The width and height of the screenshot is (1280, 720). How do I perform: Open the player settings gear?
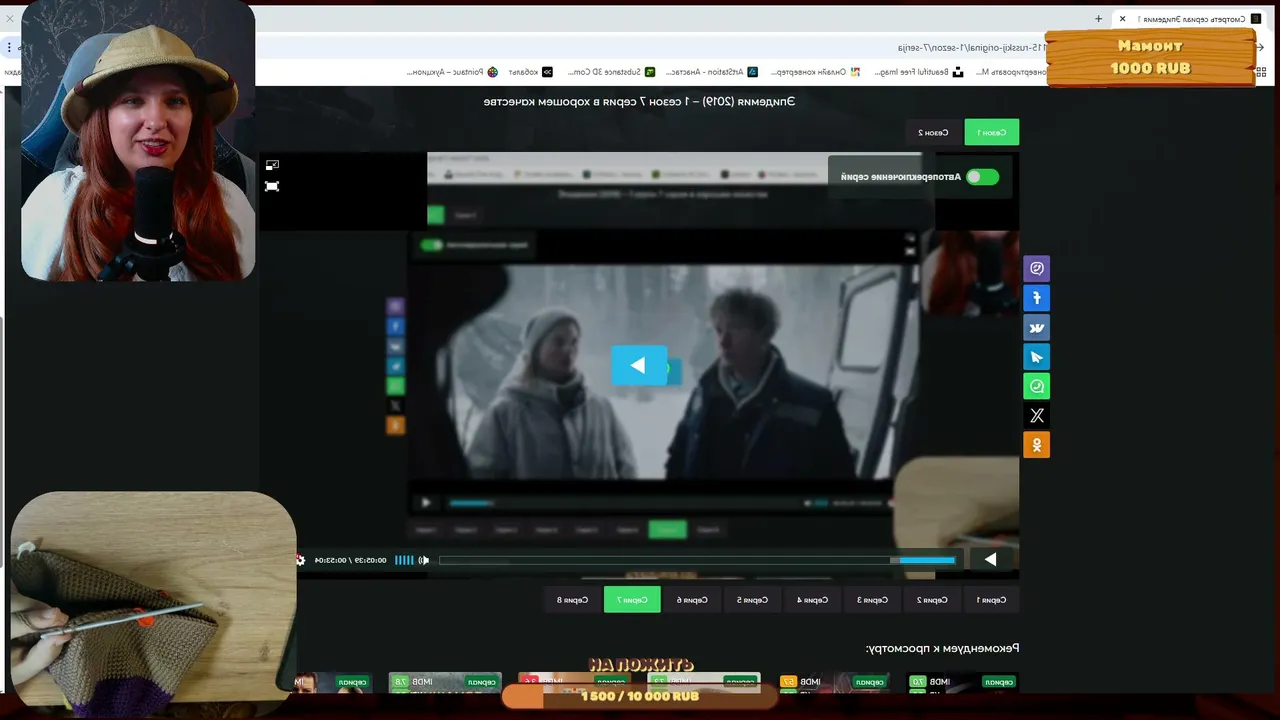tap(300, 560)
